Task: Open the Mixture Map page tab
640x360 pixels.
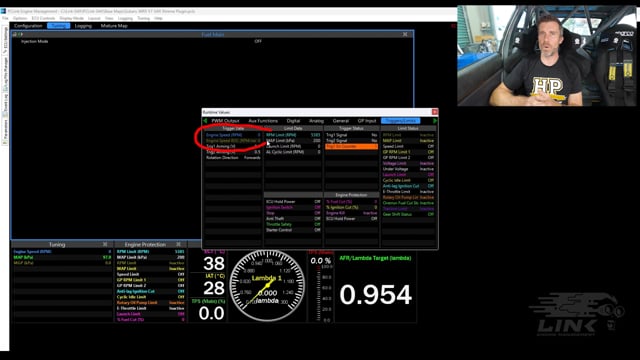Action: click(x=114, y=26)
